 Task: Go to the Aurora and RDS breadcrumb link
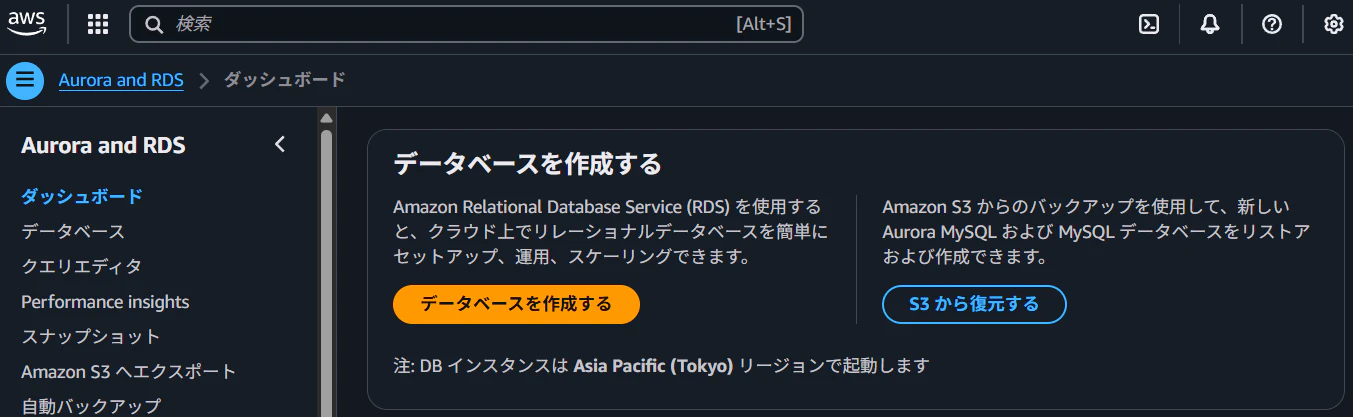(121, 80)
